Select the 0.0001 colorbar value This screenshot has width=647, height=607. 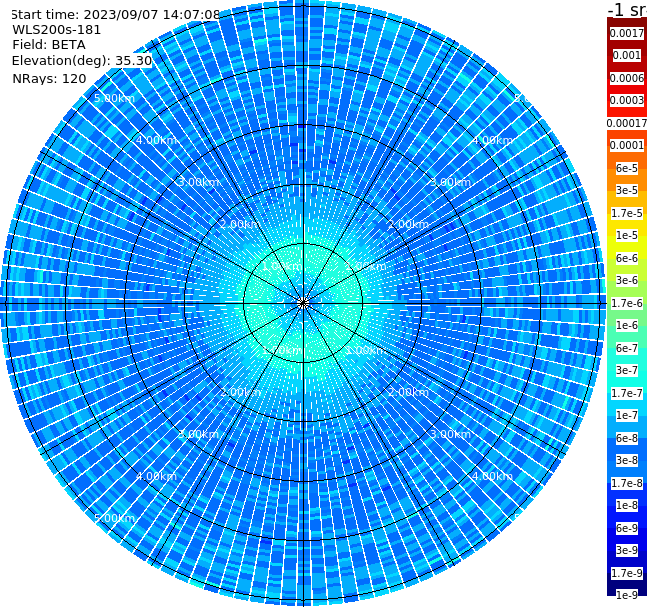(627, 145)
